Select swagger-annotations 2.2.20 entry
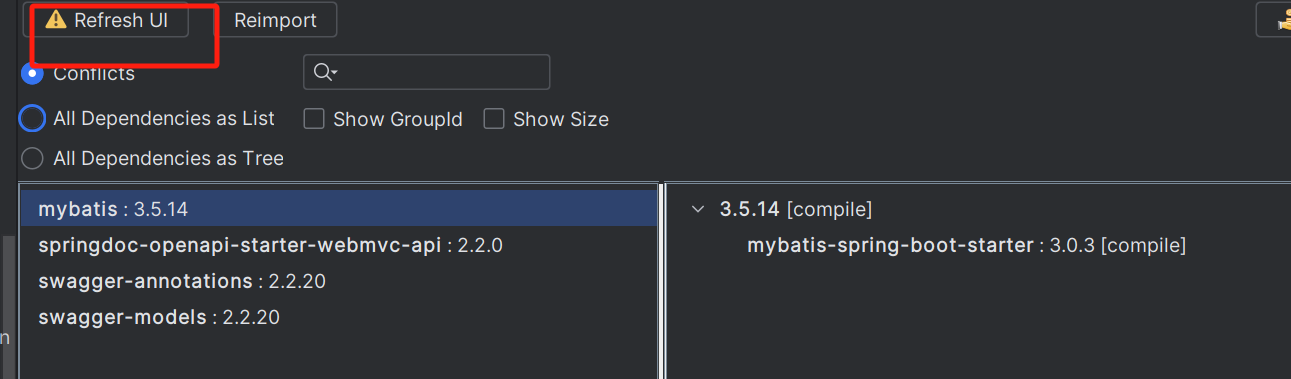Image resolution: width=1291 pixels, height=379 pixels. 338,281
